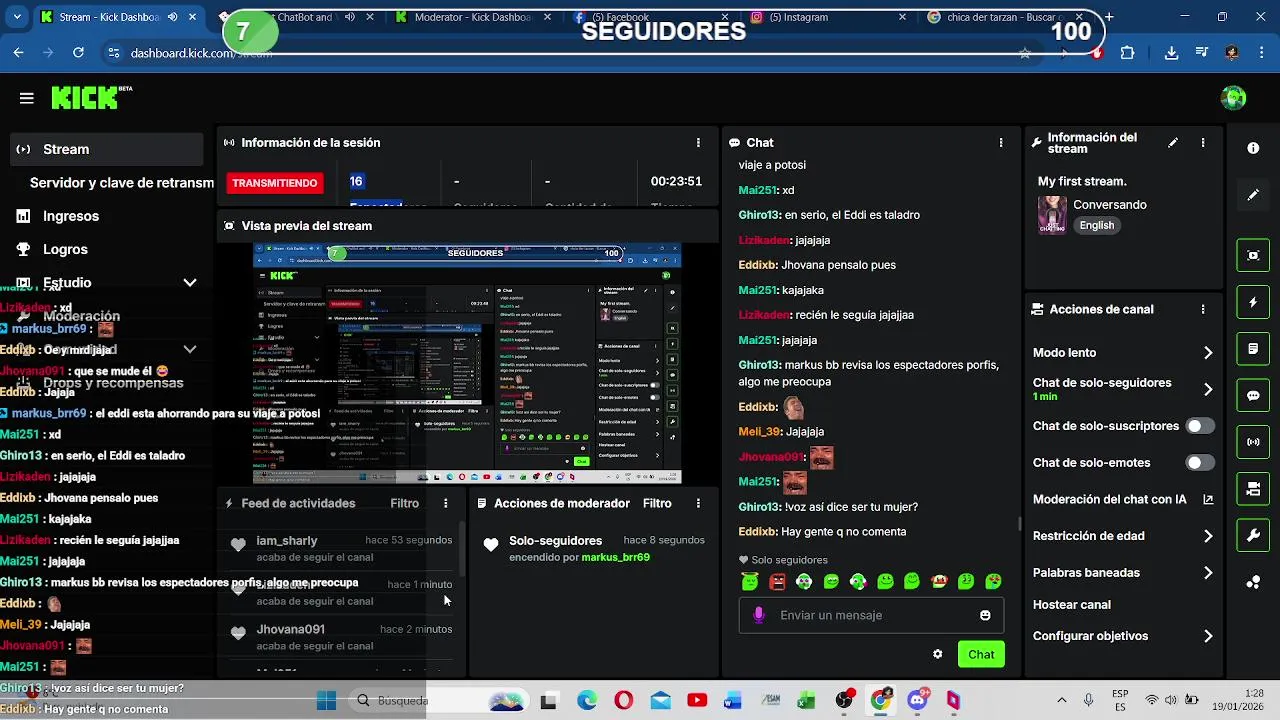Open Filtro in Feed de actividades
The width and height of the screenshot is (1280, 720).
405,504
